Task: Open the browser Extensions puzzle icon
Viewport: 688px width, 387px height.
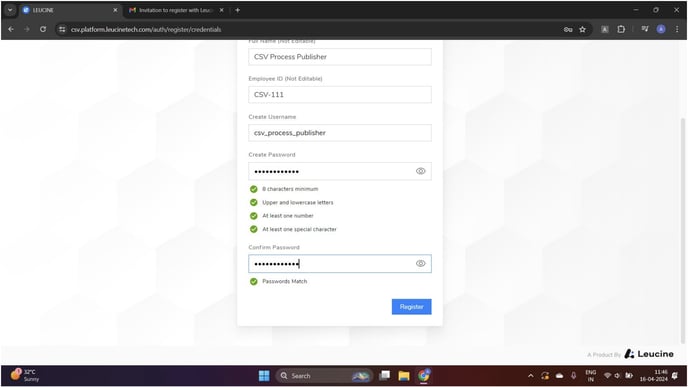Action: (621, 29)
